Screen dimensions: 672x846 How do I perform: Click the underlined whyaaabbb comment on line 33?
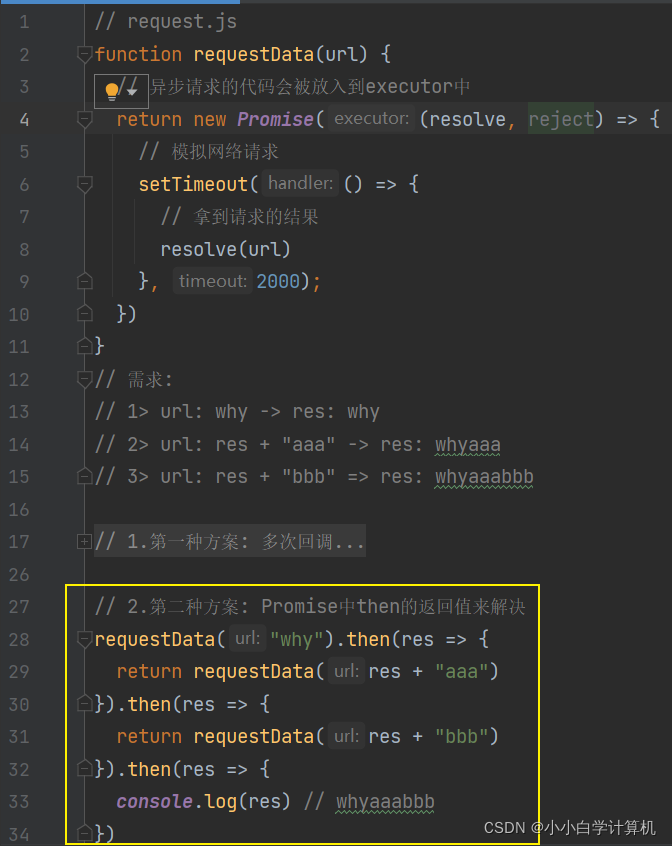click(385, 802)
